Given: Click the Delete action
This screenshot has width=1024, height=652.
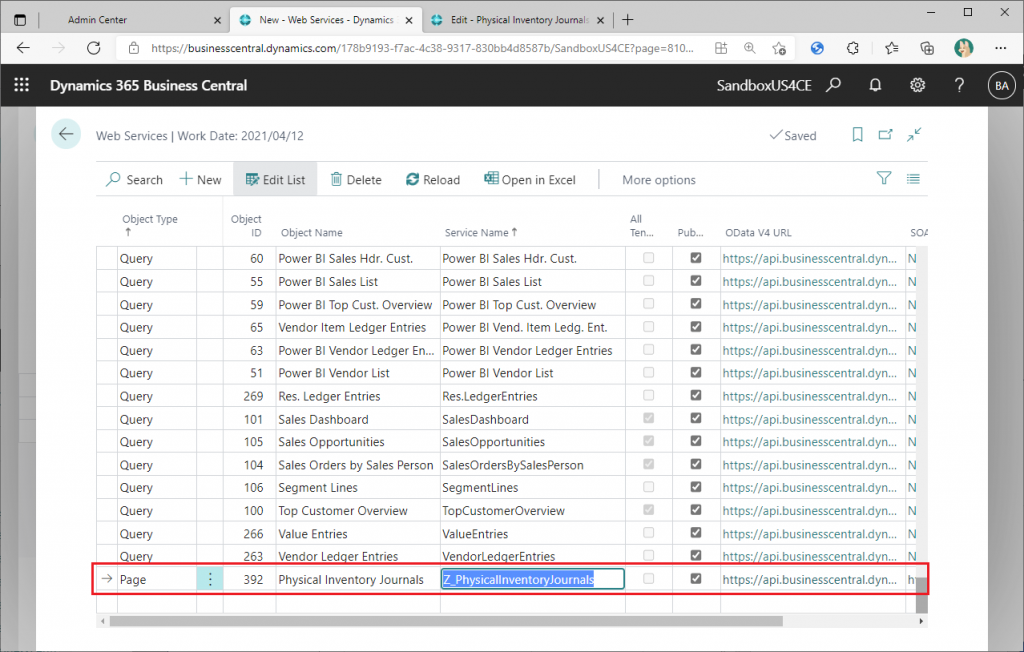Looking at the screenshot, I should [356, 180].
